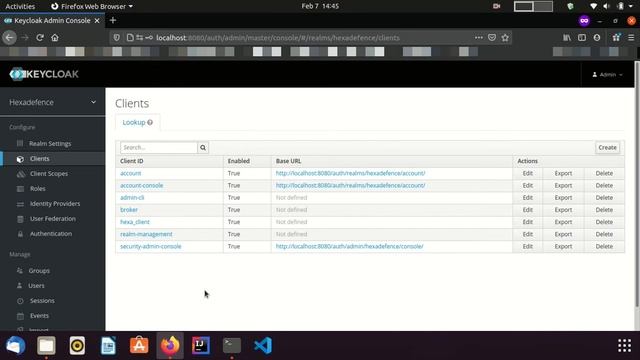Open Sessions under Manage

(x=42, y=301)
